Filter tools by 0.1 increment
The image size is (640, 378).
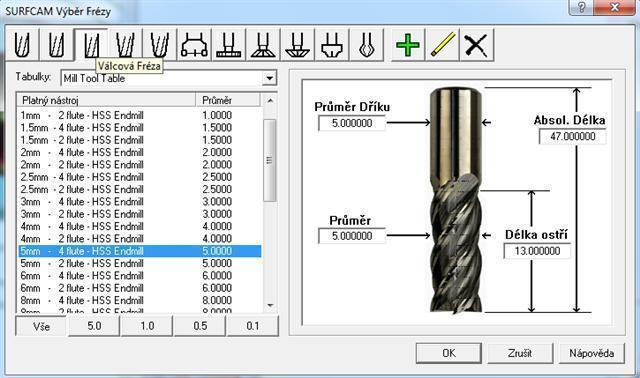coord(253,326)
